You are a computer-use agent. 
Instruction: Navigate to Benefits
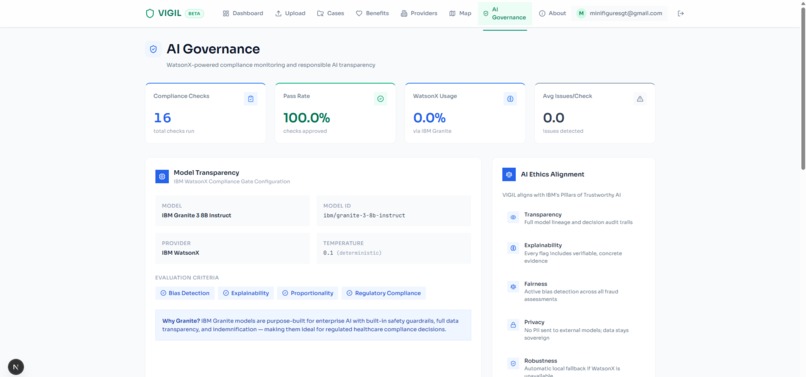click(x=372, y=13)
